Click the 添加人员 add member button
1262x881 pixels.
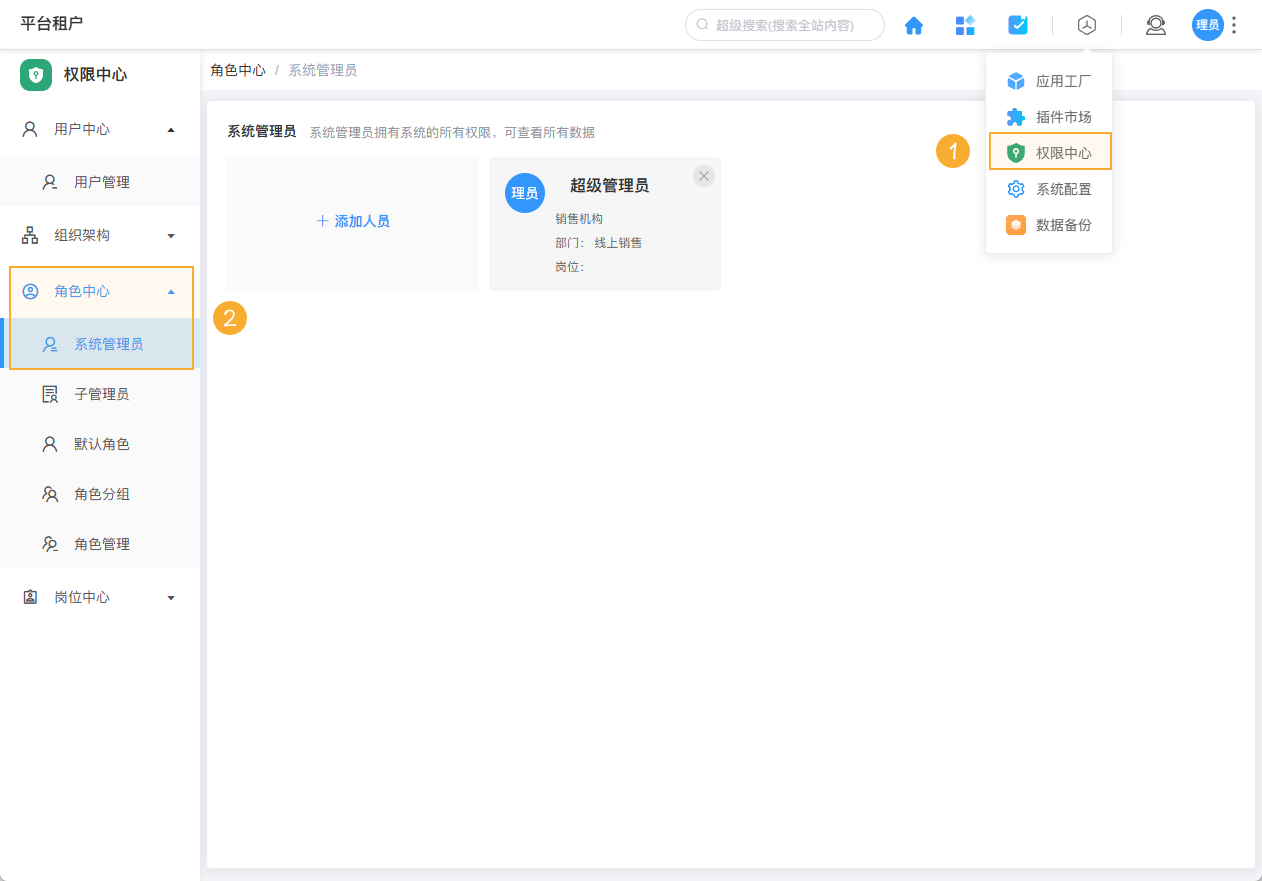click(352, 221)
